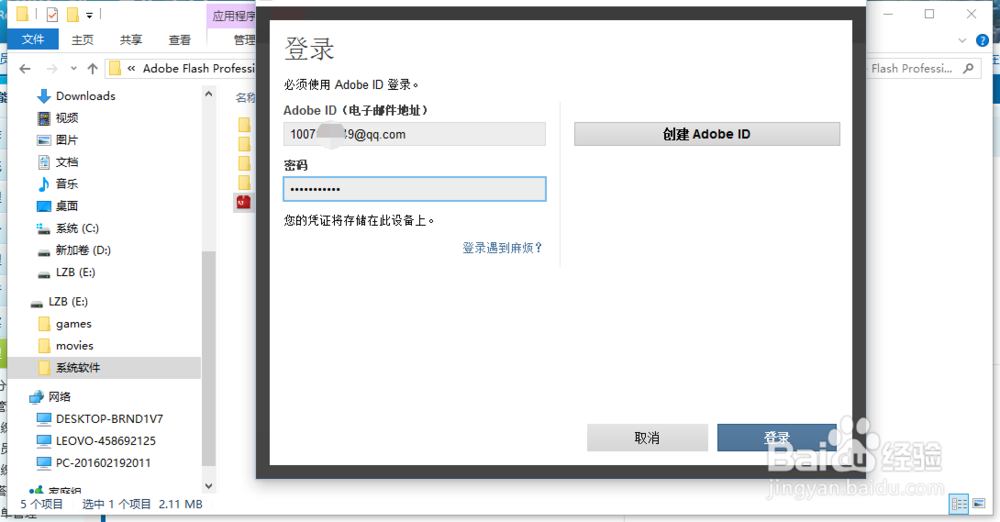Click the games folder icon
The height and width of the screenshot is (522, 1000).
pos(44,324)
